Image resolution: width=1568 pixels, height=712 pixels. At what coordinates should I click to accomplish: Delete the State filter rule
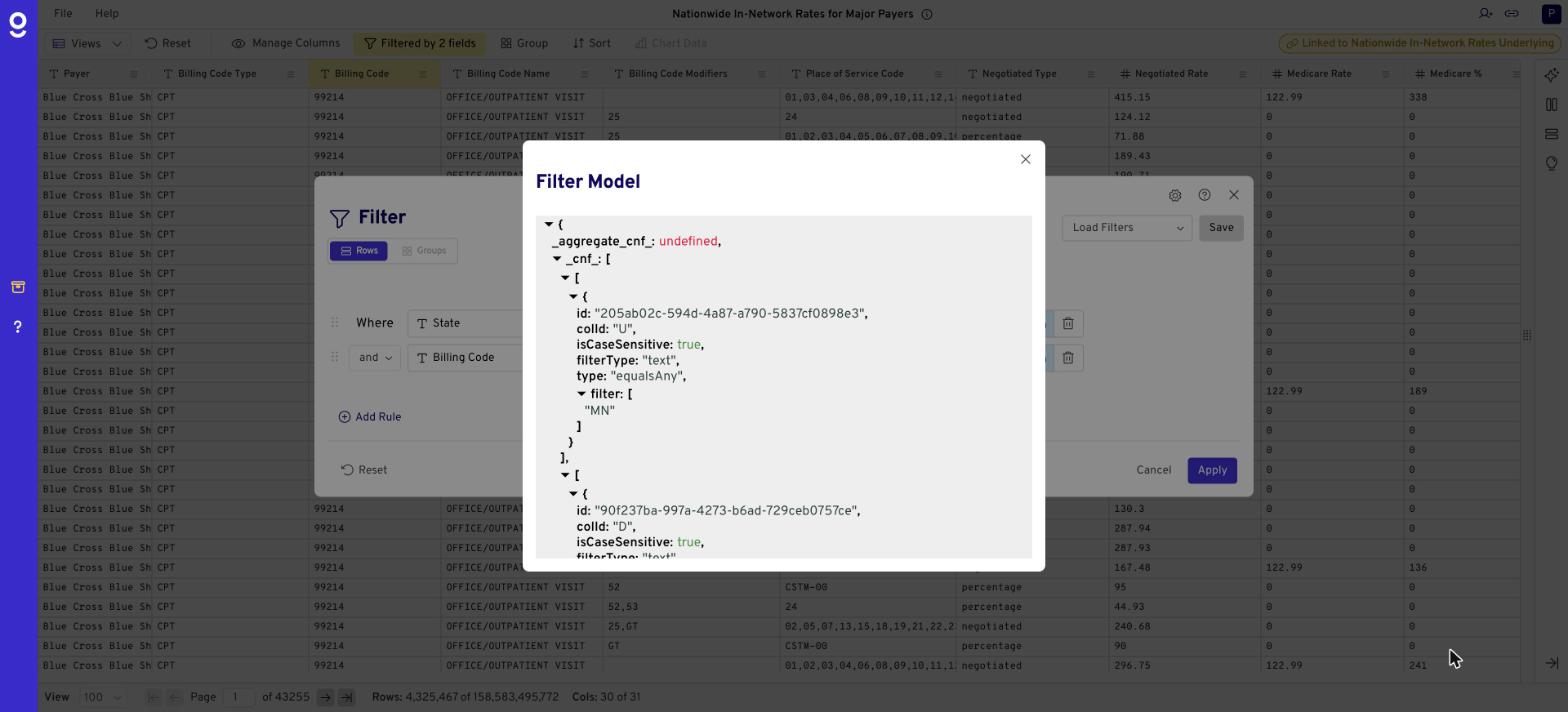point(1068,323)
